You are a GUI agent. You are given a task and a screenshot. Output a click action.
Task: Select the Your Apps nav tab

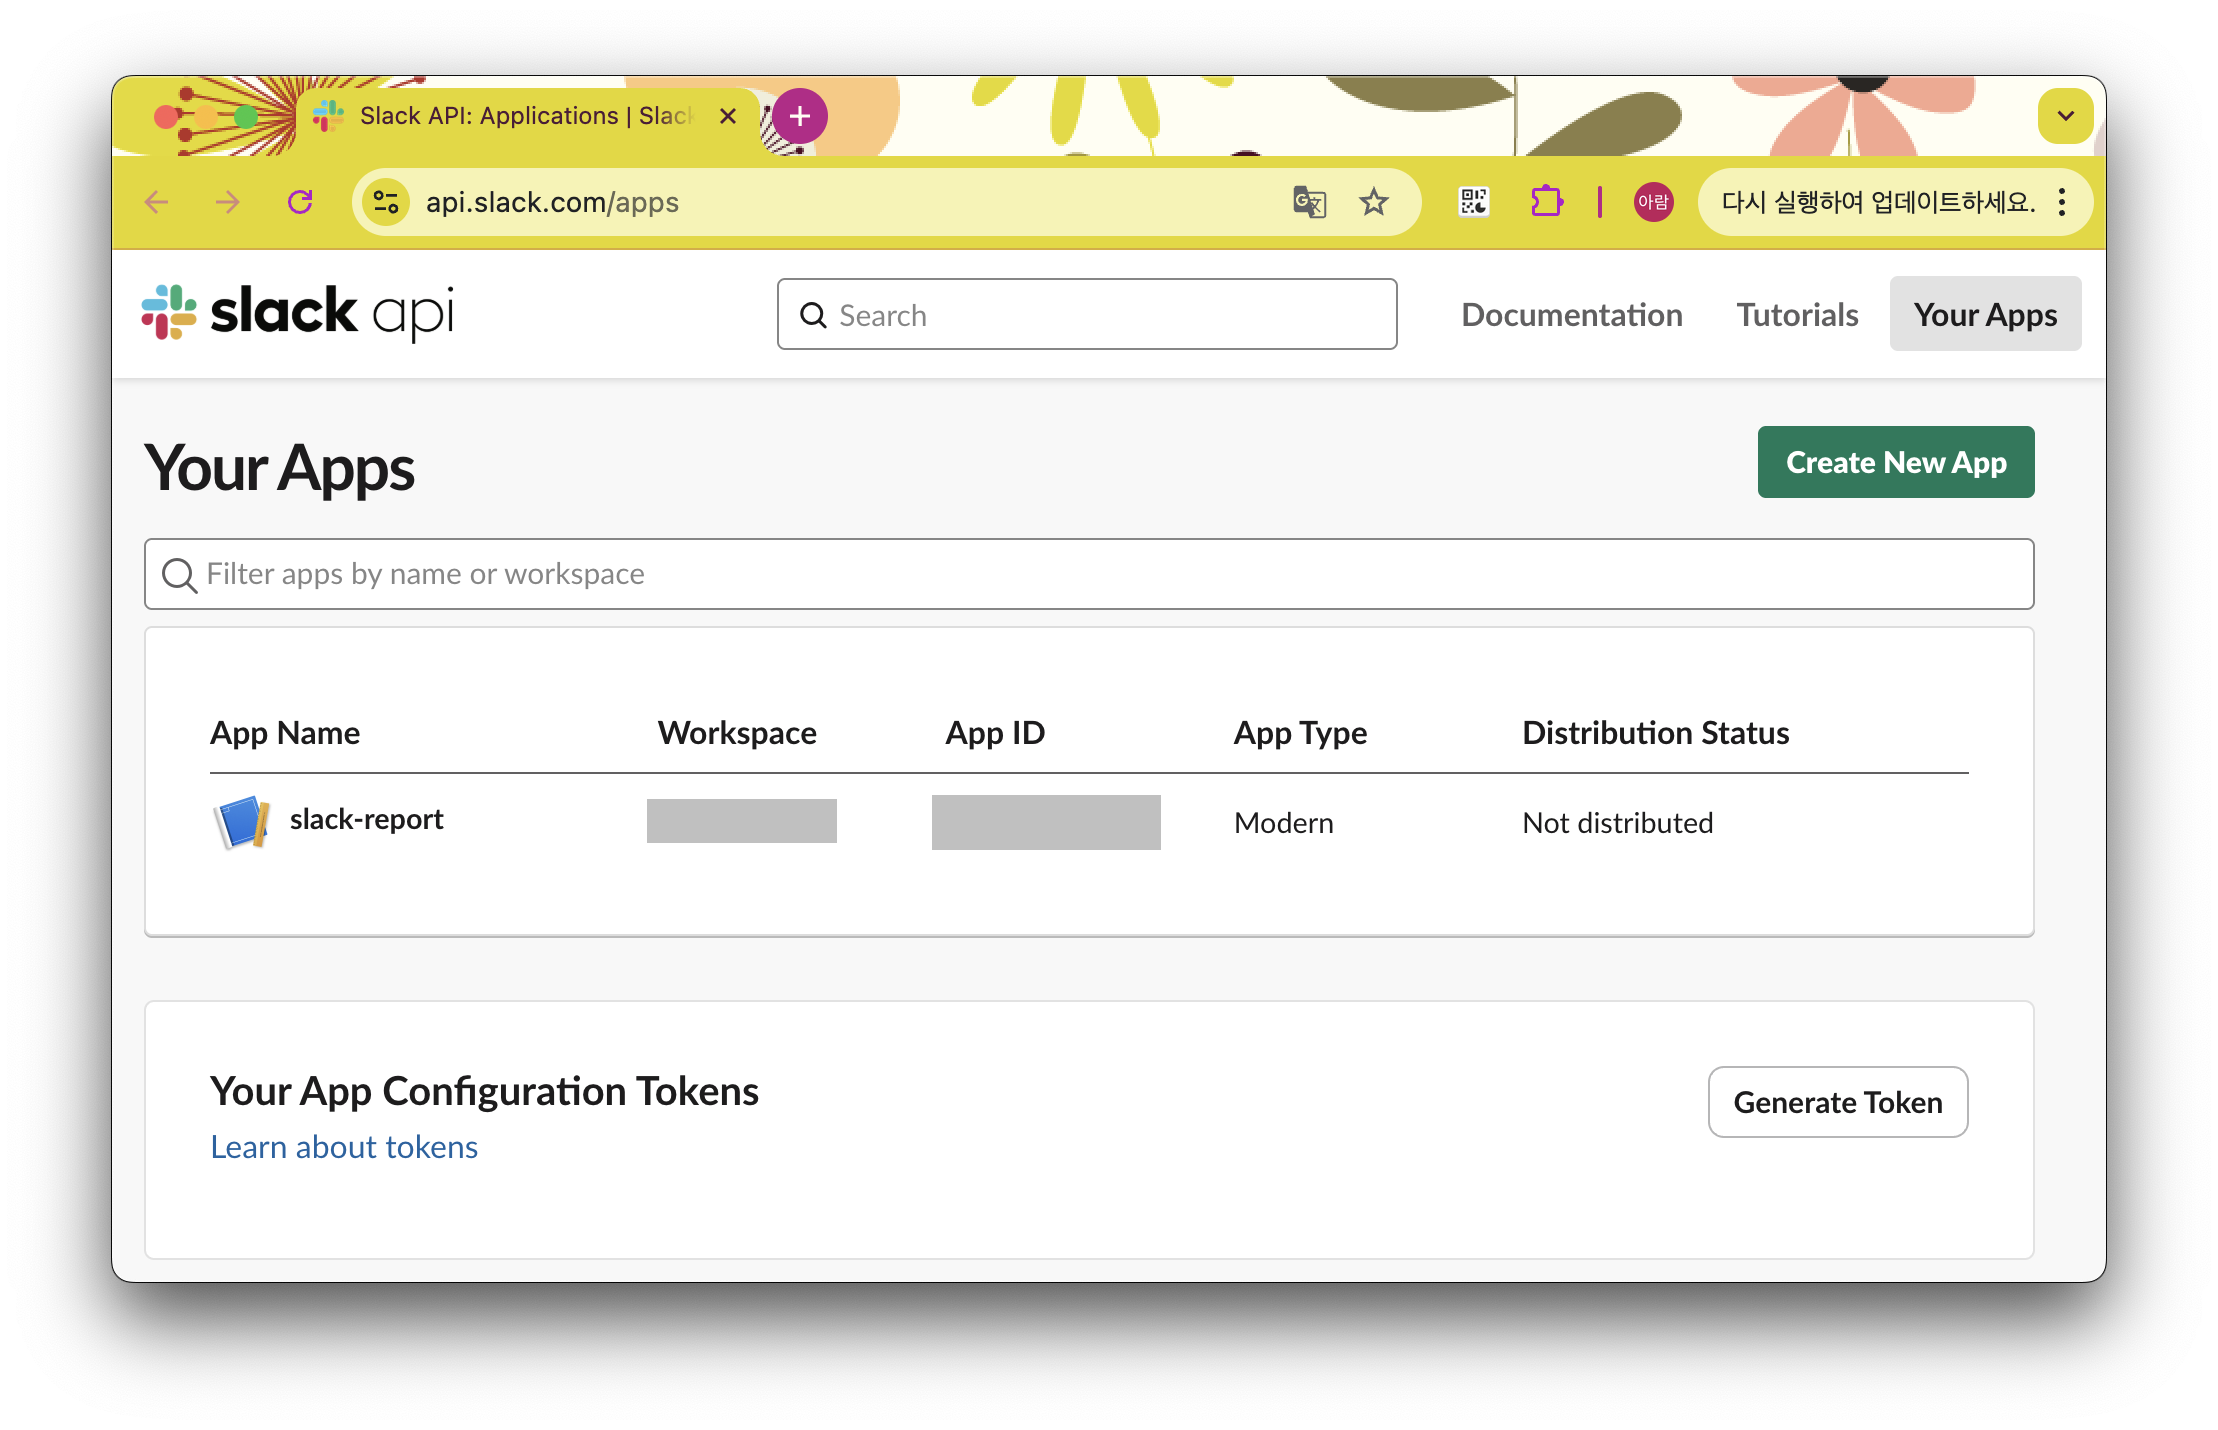point(1985,315)
